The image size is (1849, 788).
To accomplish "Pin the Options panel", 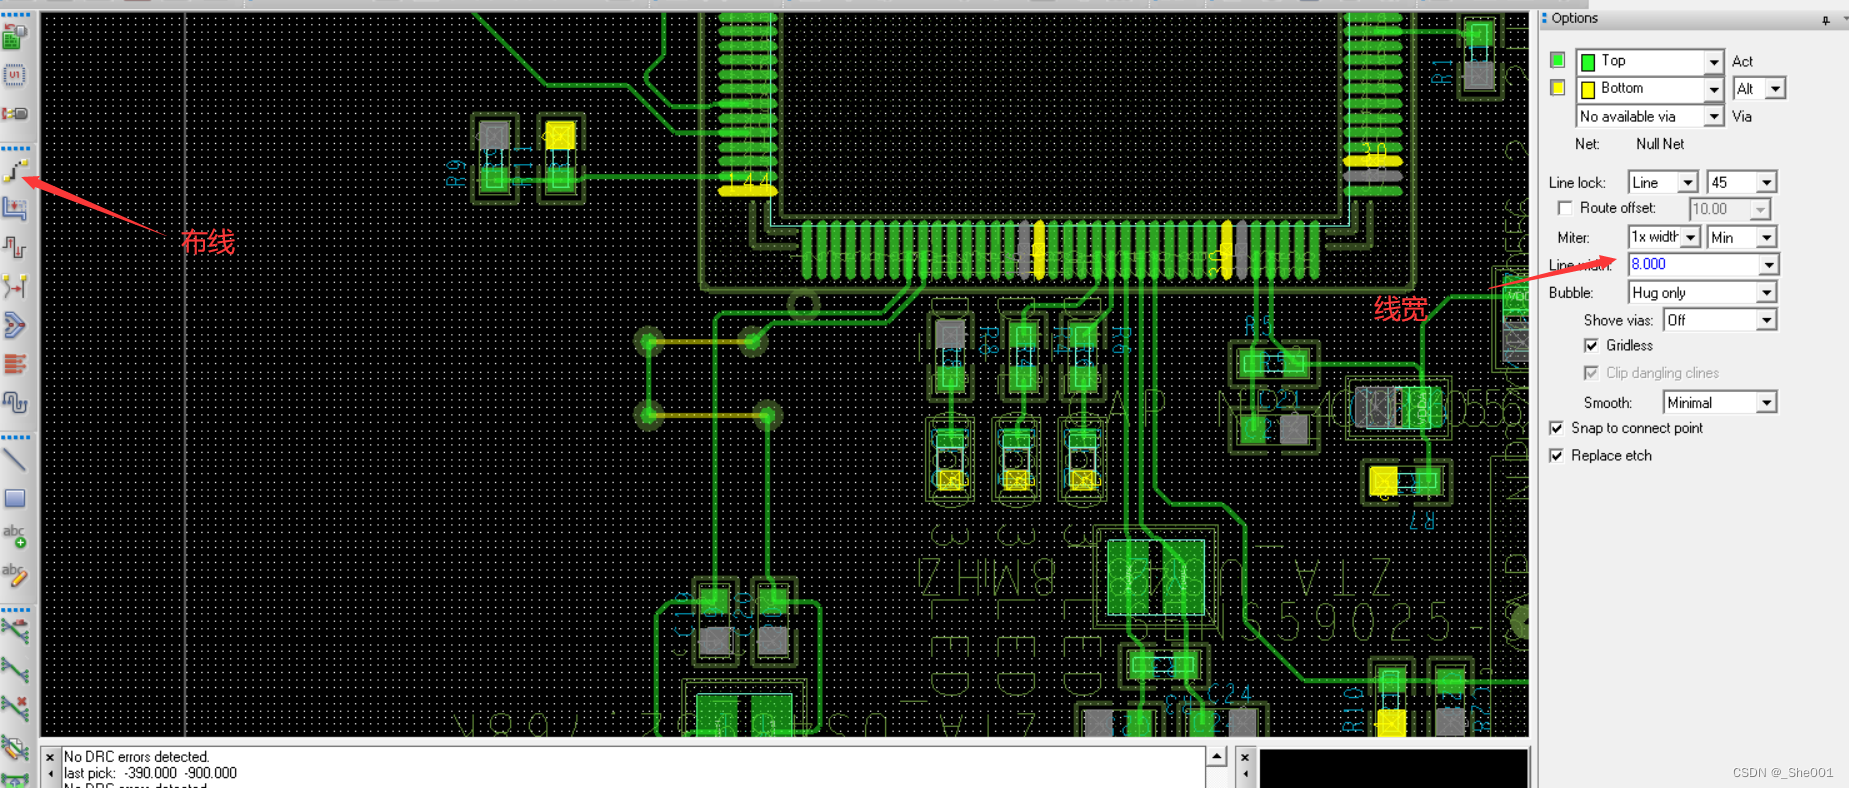I will 1825,20.
